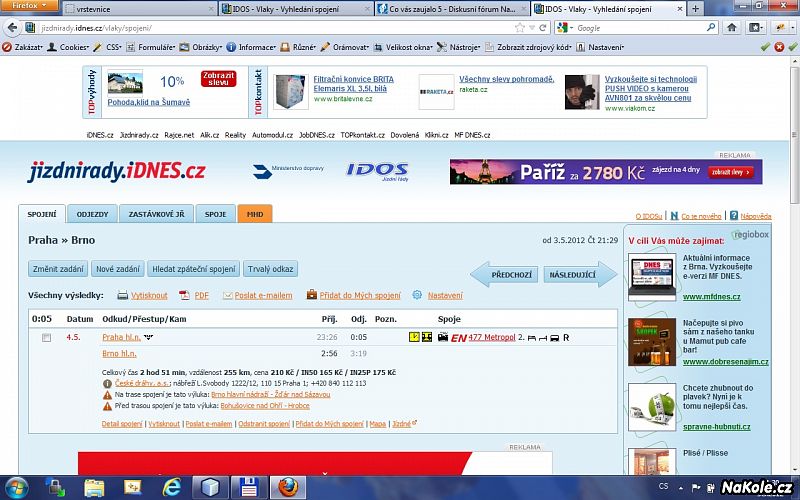Click the yellow timetable icon in Praha row
800x500 pixels.
[414, 337]
